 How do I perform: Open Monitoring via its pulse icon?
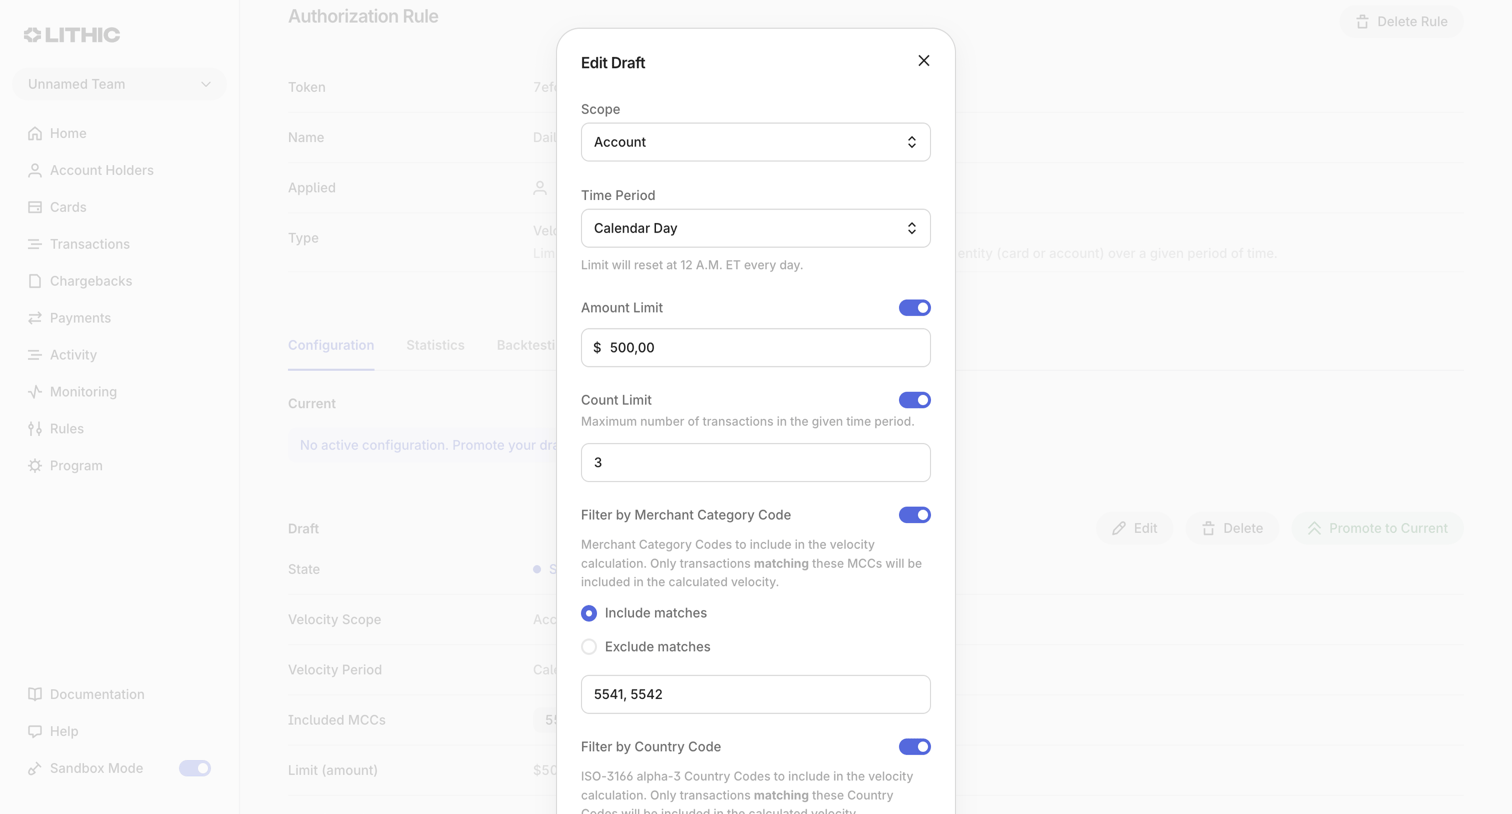pyautogui.click(x=35, y=392)
